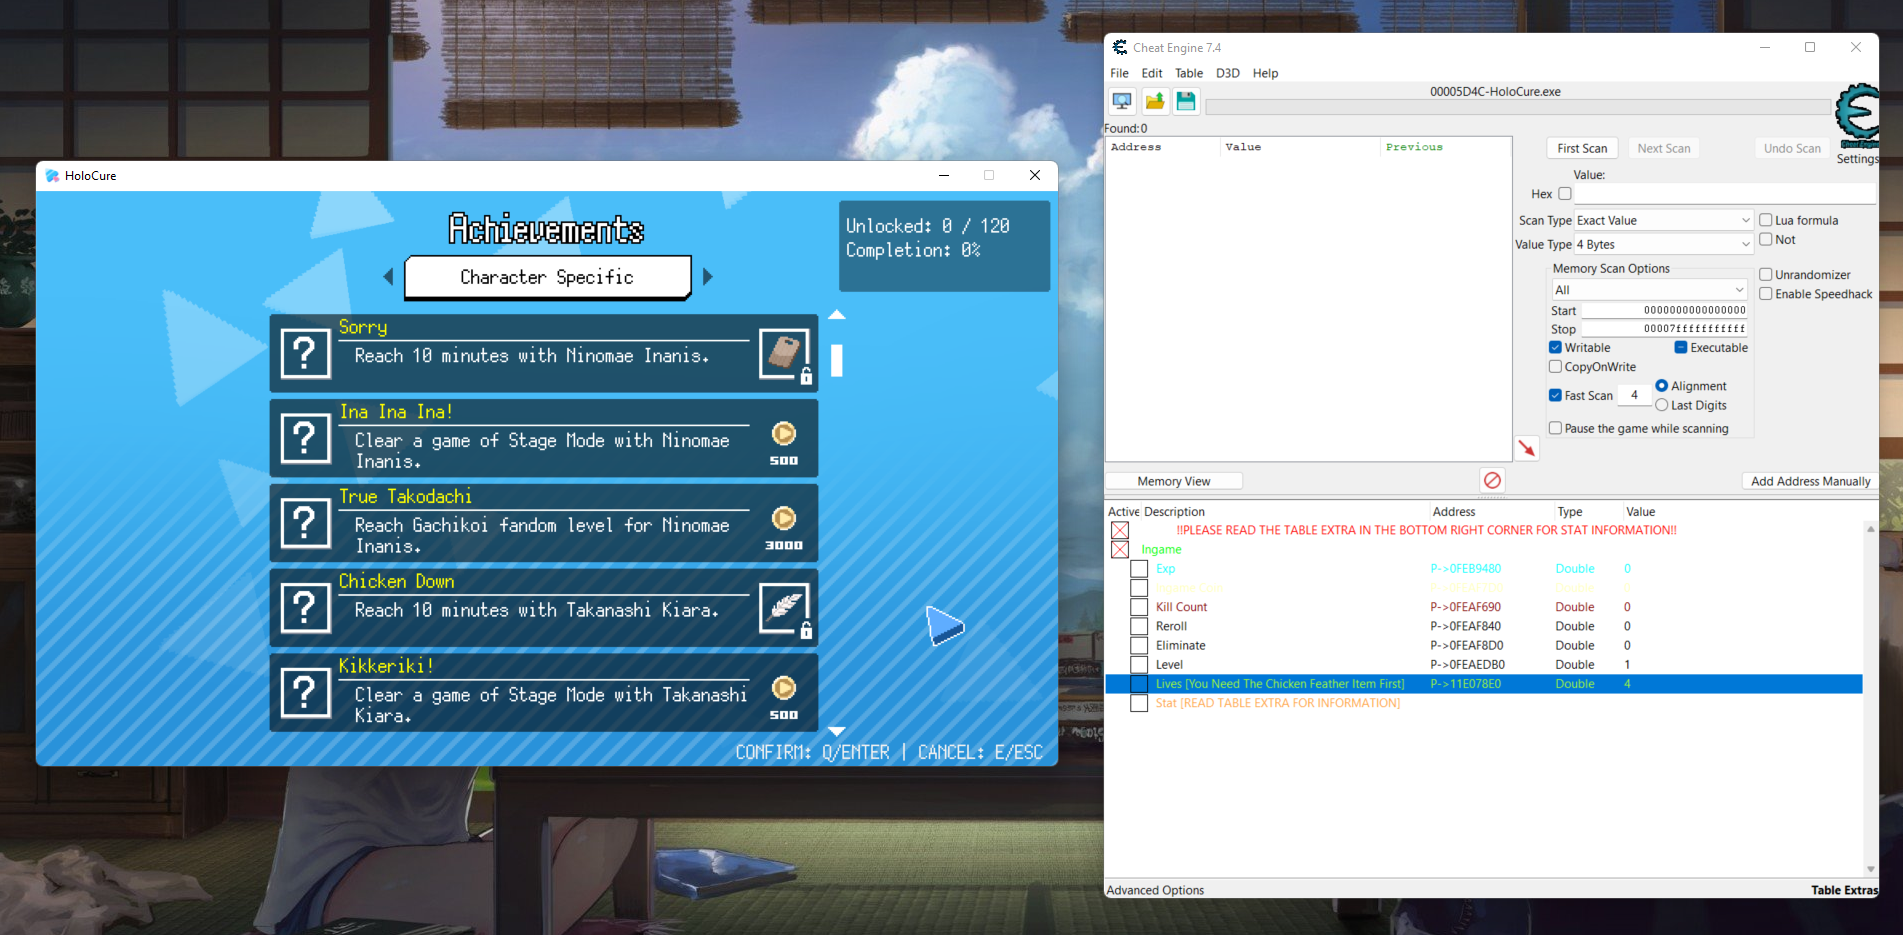Open the Memory Scan Options region dropdown

(x=1649, y=289)
